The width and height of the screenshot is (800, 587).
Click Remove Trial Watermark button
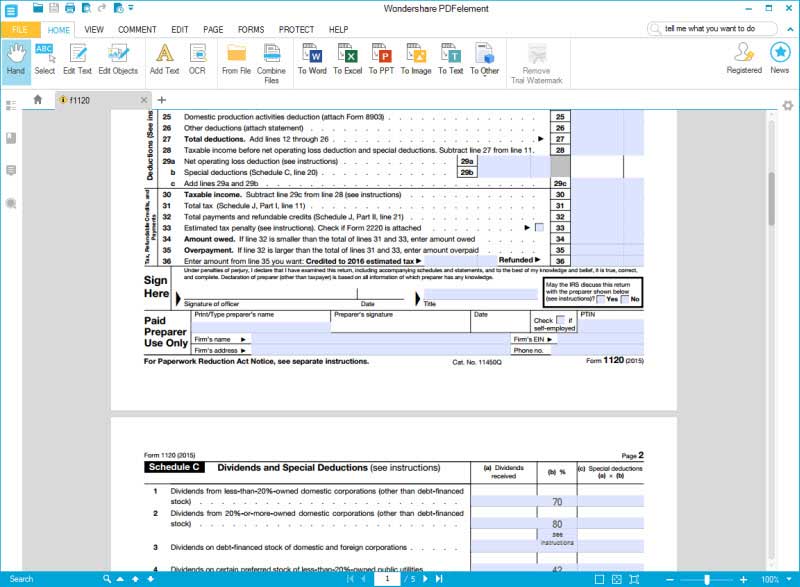537,64
